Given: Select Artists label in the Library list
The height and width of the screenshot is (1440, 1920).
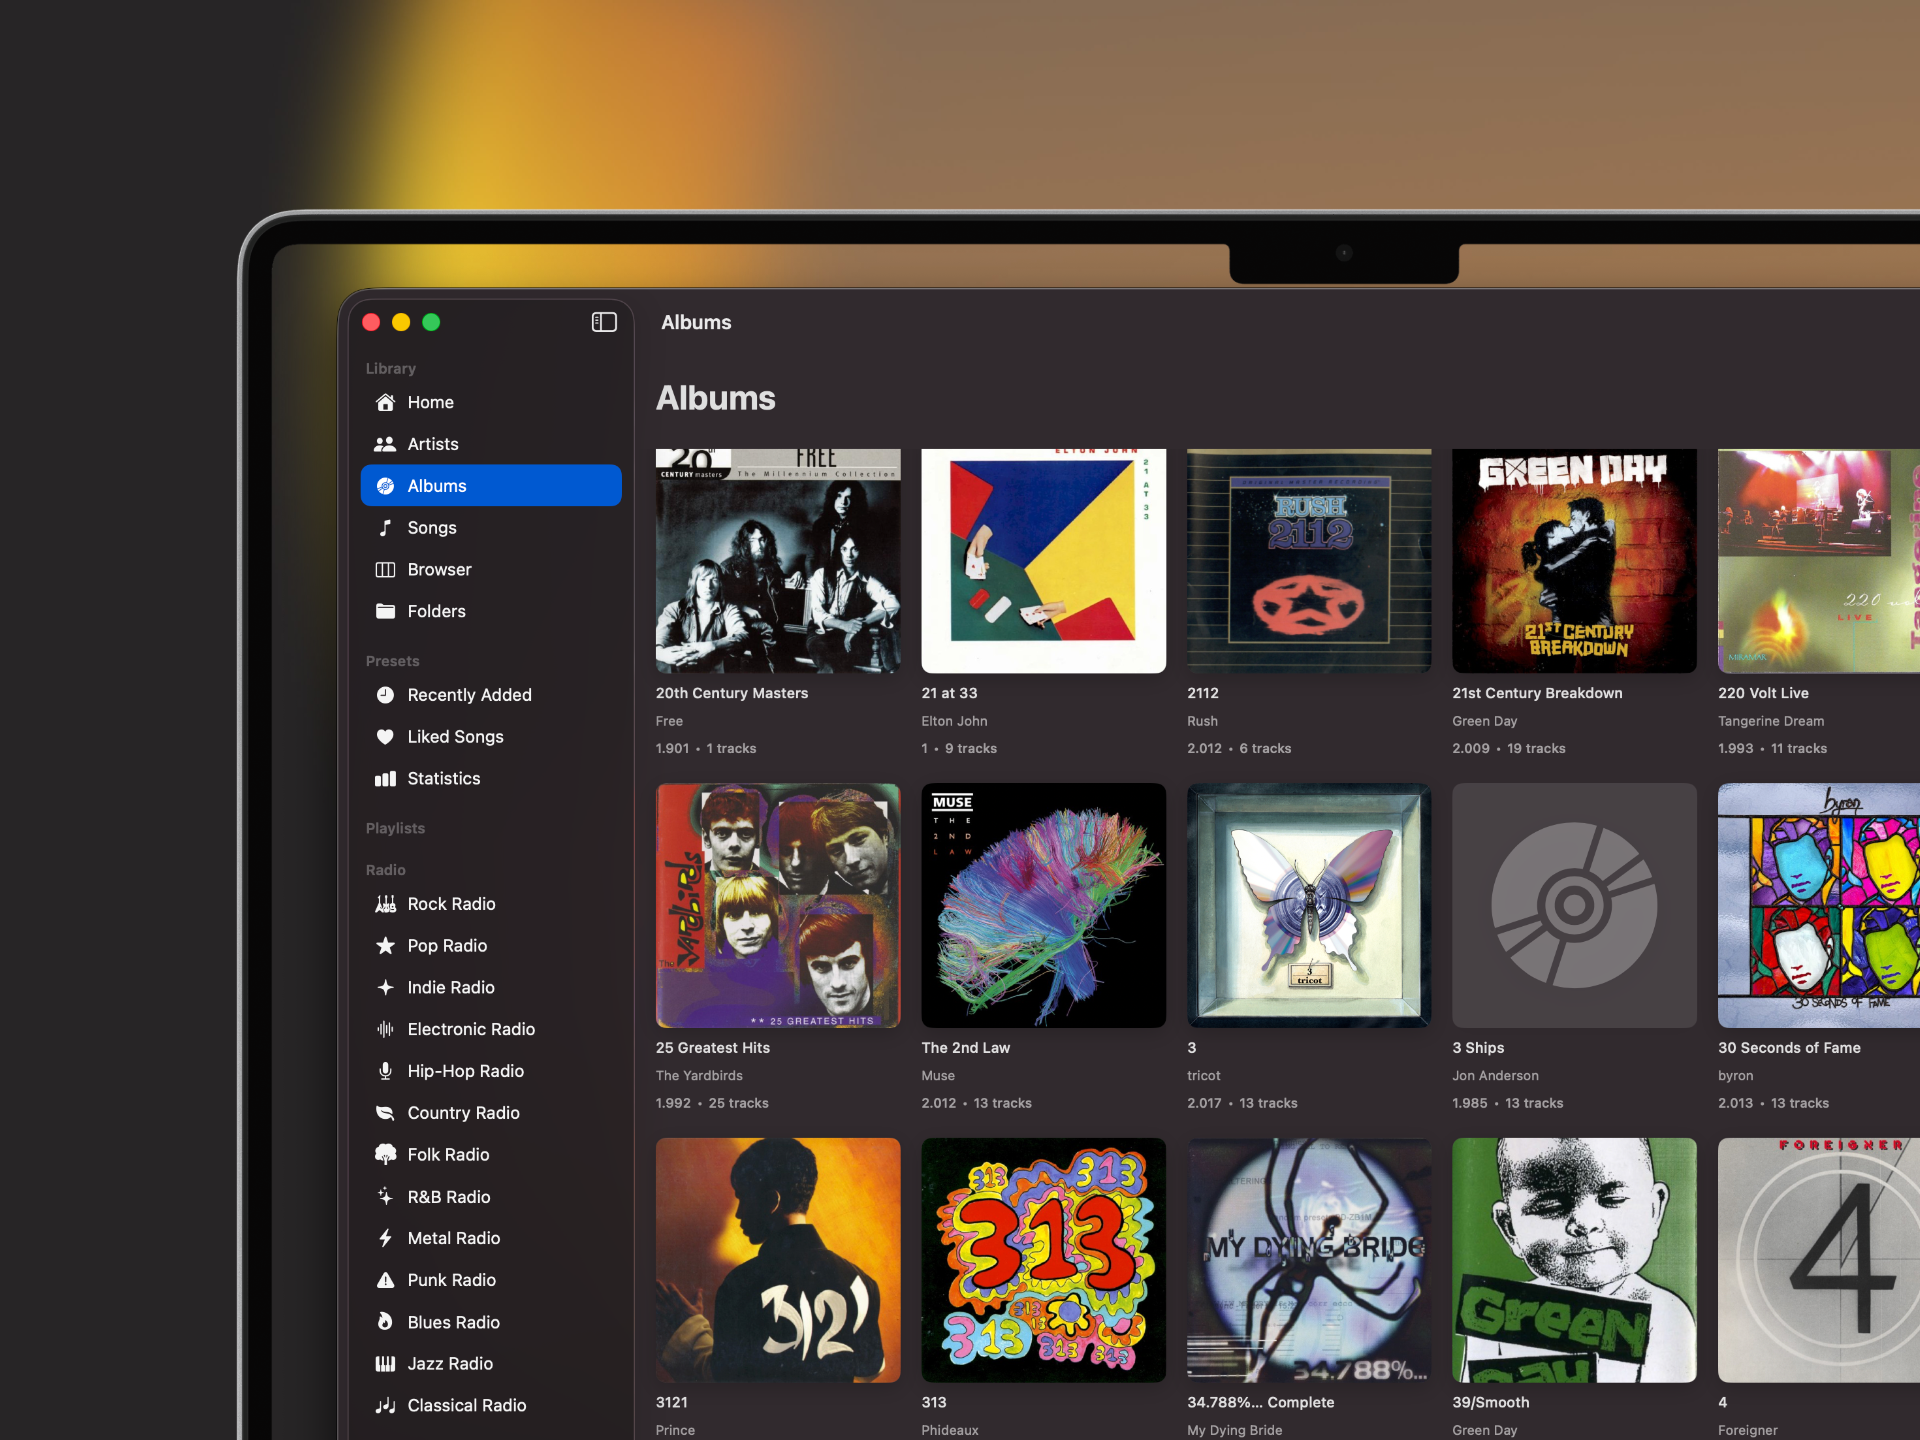Looking at the screenshot, I should tap(433, 444).
